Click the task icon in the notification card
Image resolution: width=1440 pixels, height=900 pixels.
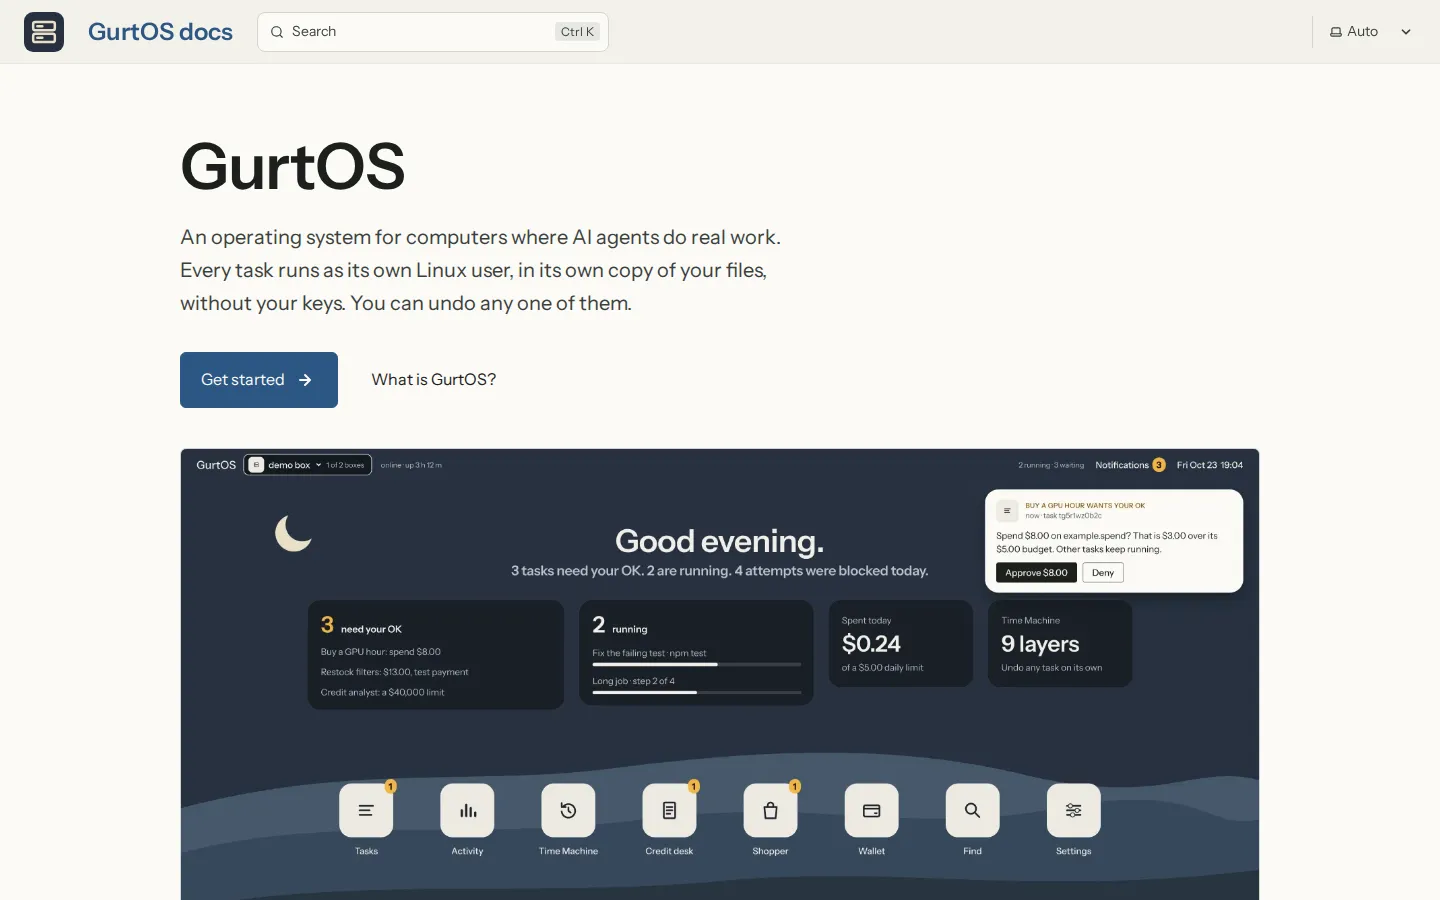point(1007,511)
